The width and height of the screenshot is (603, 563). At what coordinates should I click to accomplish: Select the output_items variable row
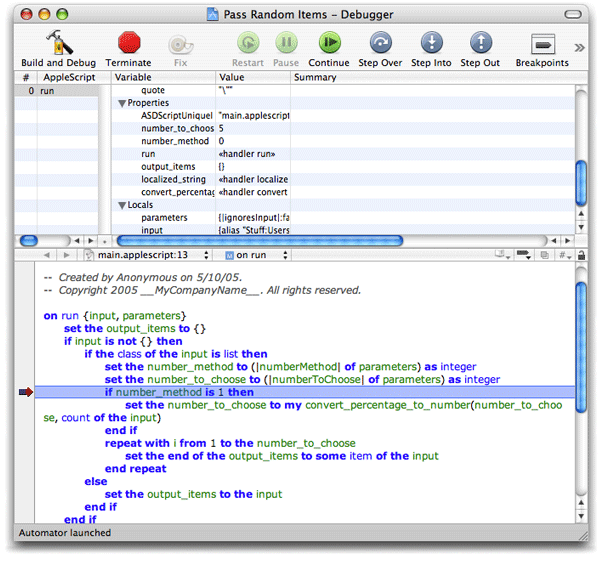coord(343,167)
